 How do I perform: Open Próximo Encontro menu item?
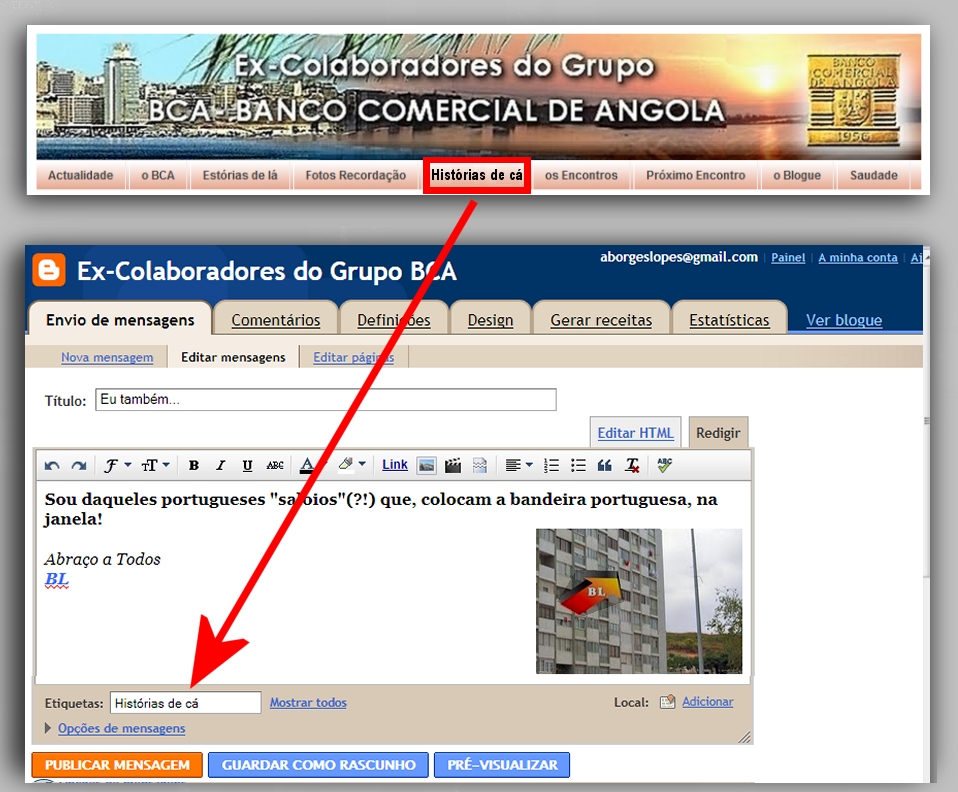point(696,175)
